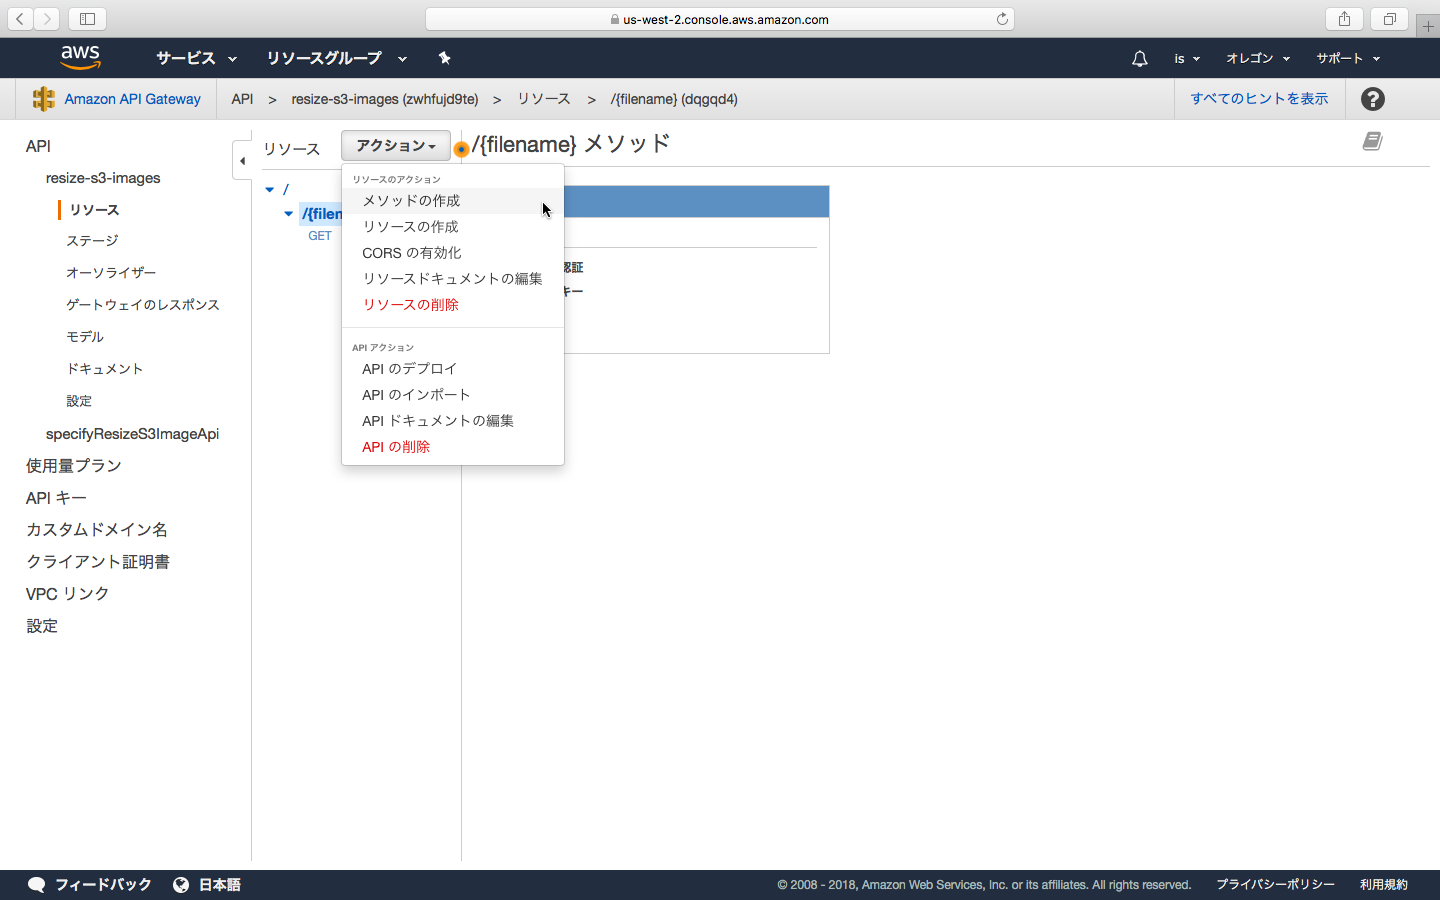Show all tabs with the tab overview icon
The width and height of the screenshot is (1440, 900).
[x=1390, y=19]
